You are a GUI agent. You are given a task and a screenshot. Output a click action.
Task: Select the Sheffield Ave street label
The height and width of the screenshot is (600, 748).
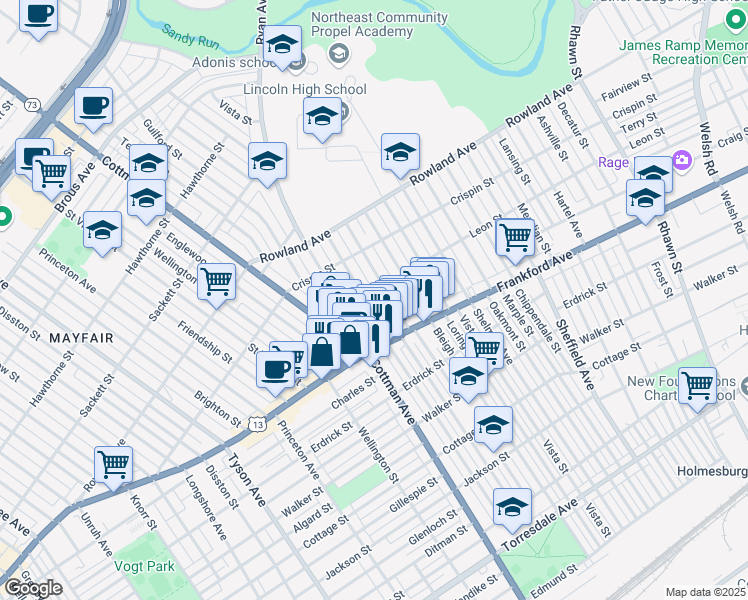575,355
